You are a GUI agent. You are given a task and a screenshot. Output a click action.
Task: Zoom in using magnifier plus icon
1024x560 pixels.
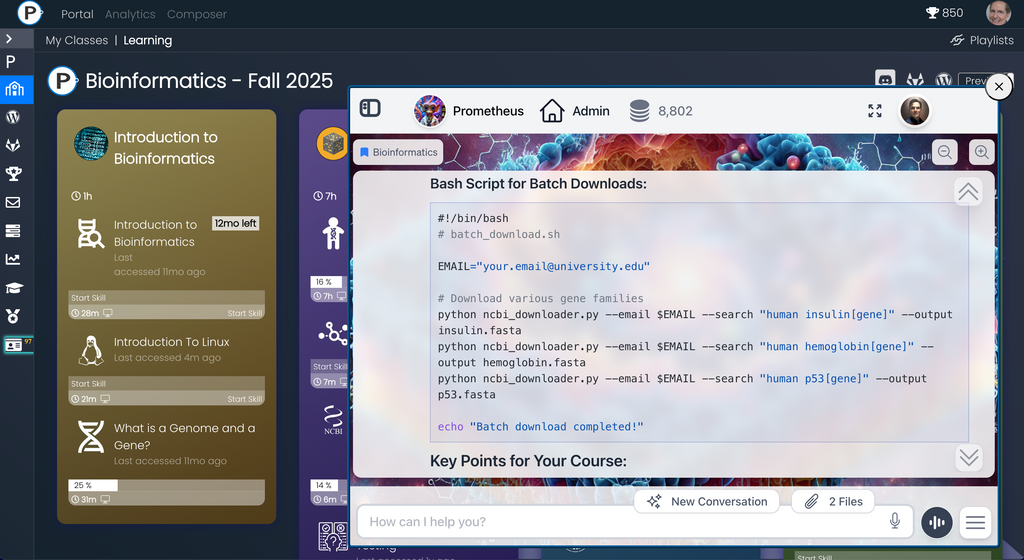click(x=982, y=152)
